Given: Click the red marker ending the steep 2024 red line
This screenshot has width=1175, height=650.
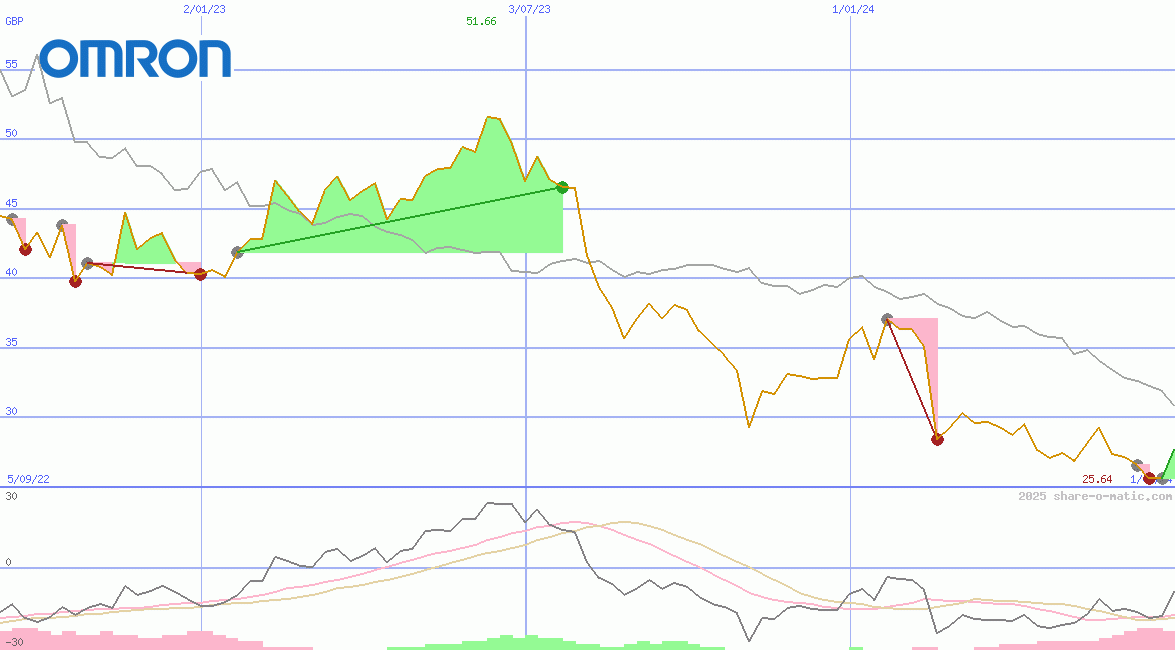Looking at the screenshot, I should 937,439.
